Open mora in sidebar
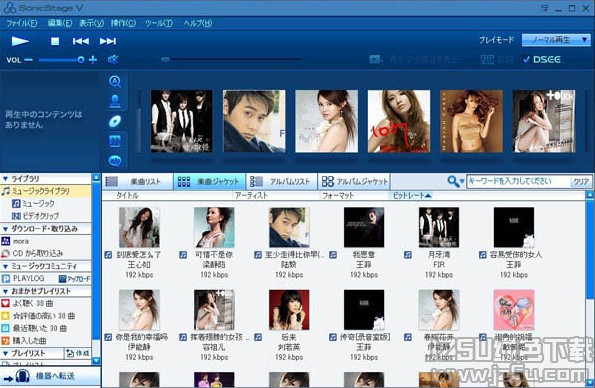 [x=16, y=241]
